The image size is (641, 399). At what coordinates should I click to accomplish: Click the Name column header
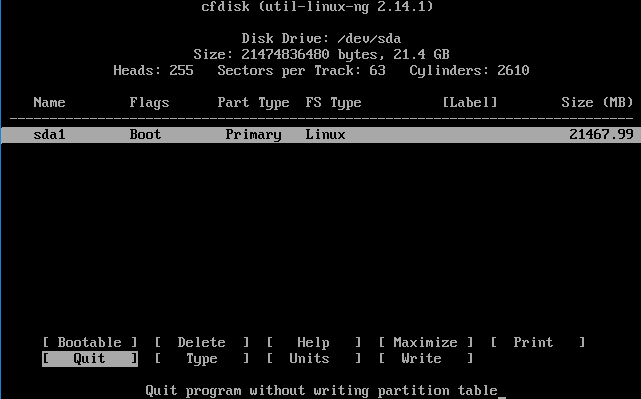click(x=49, y=102)
